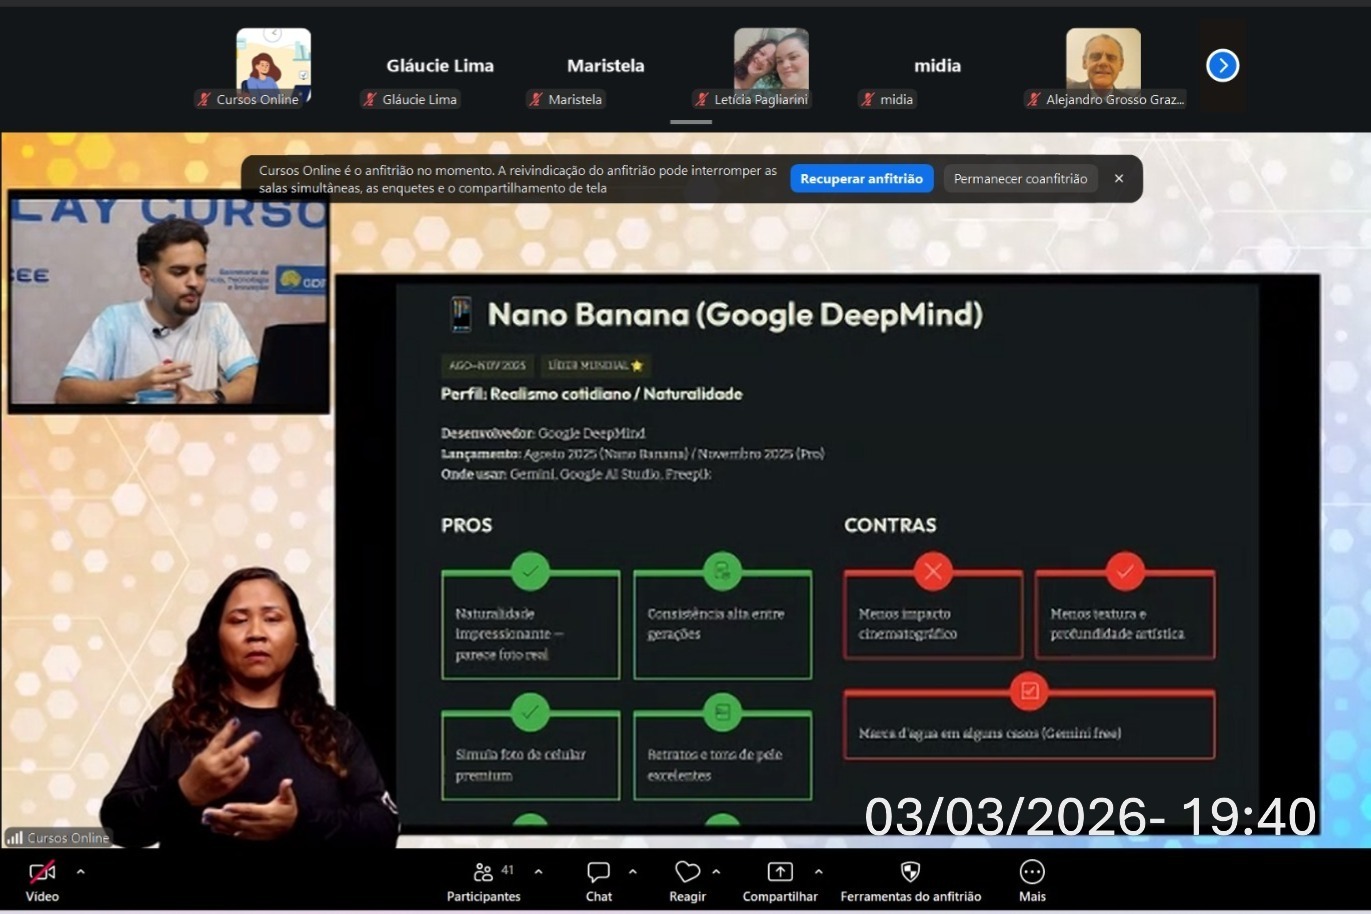Click the Desenvolvedor: Google DeepMind line
This screenshot has width=1371, height=914.
543,434
